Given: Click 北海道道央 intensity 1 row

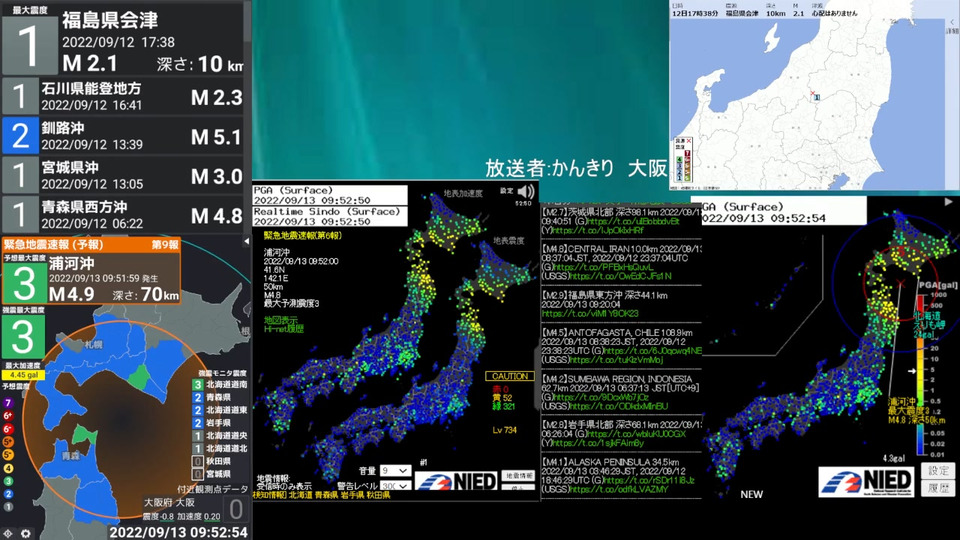Looking at the screenshot, I should pos(220,436).
